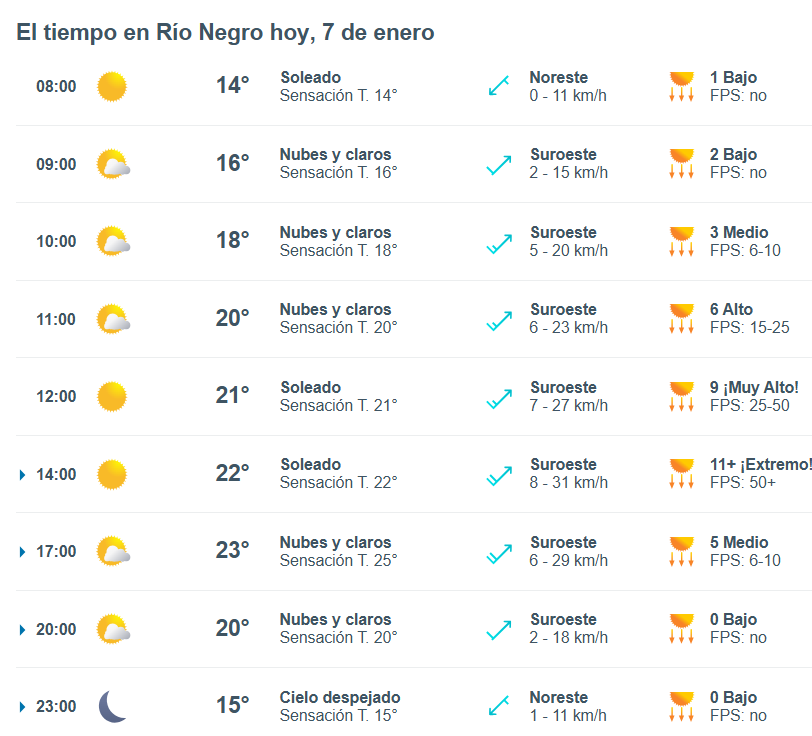Click the UV index icon at 11:00
Screen dimensions: 812x736
682,318
